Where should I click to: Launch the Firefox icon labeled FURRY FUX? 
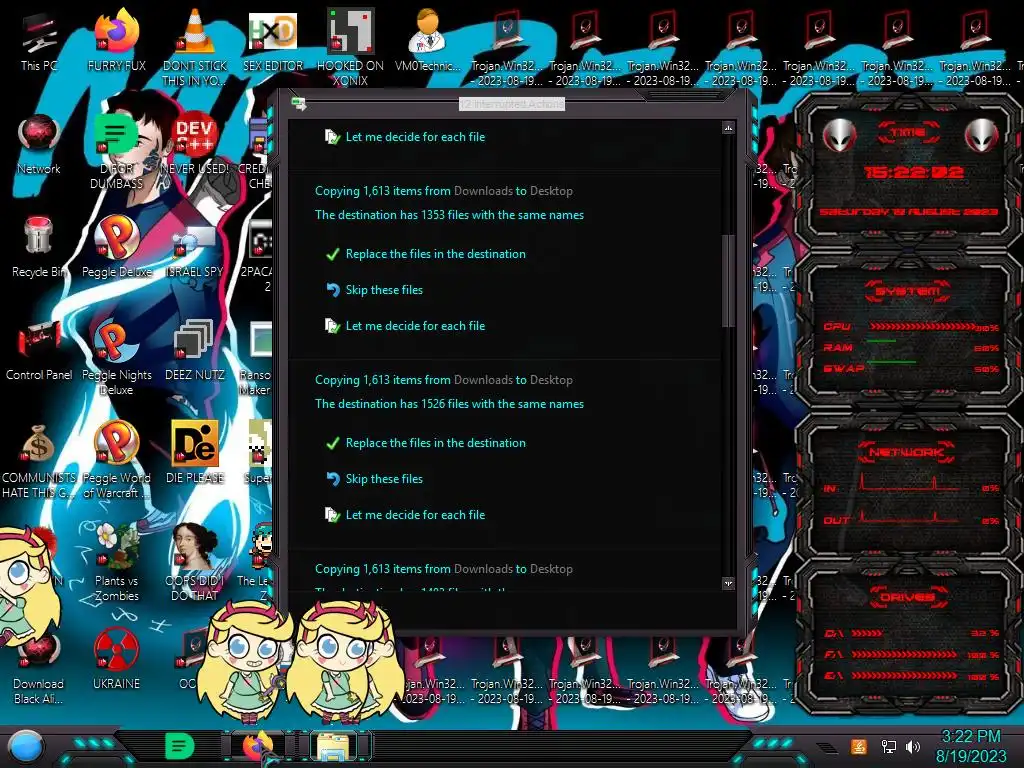(116, 42)
